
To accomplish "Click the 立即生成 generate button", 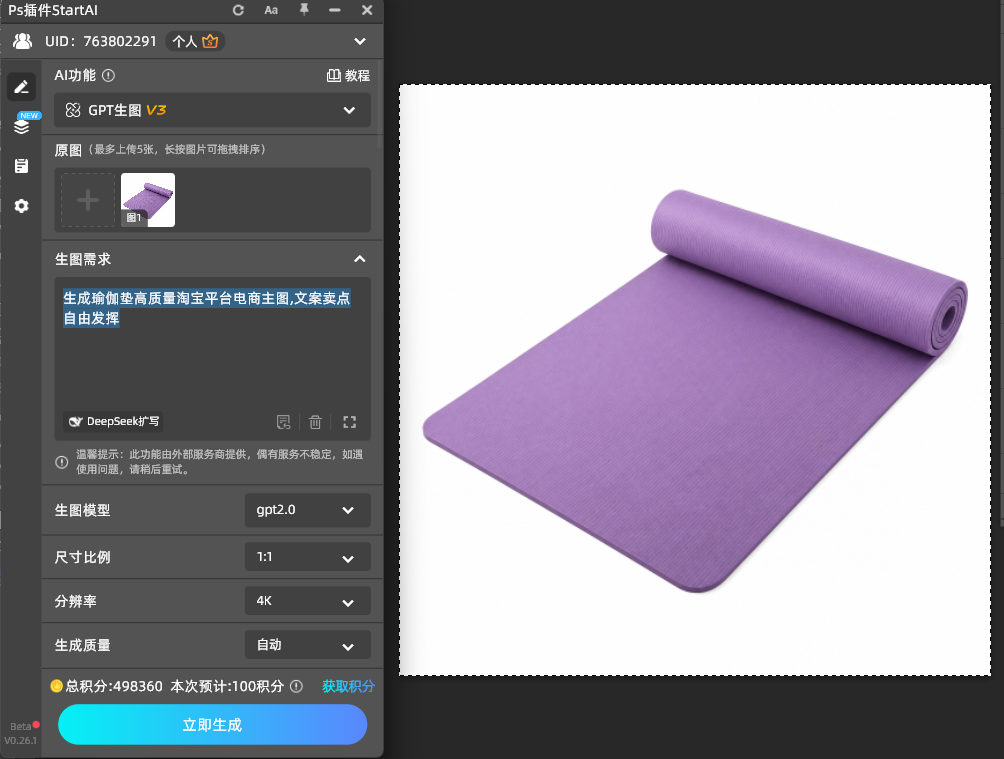I will (x=213, y=724).
